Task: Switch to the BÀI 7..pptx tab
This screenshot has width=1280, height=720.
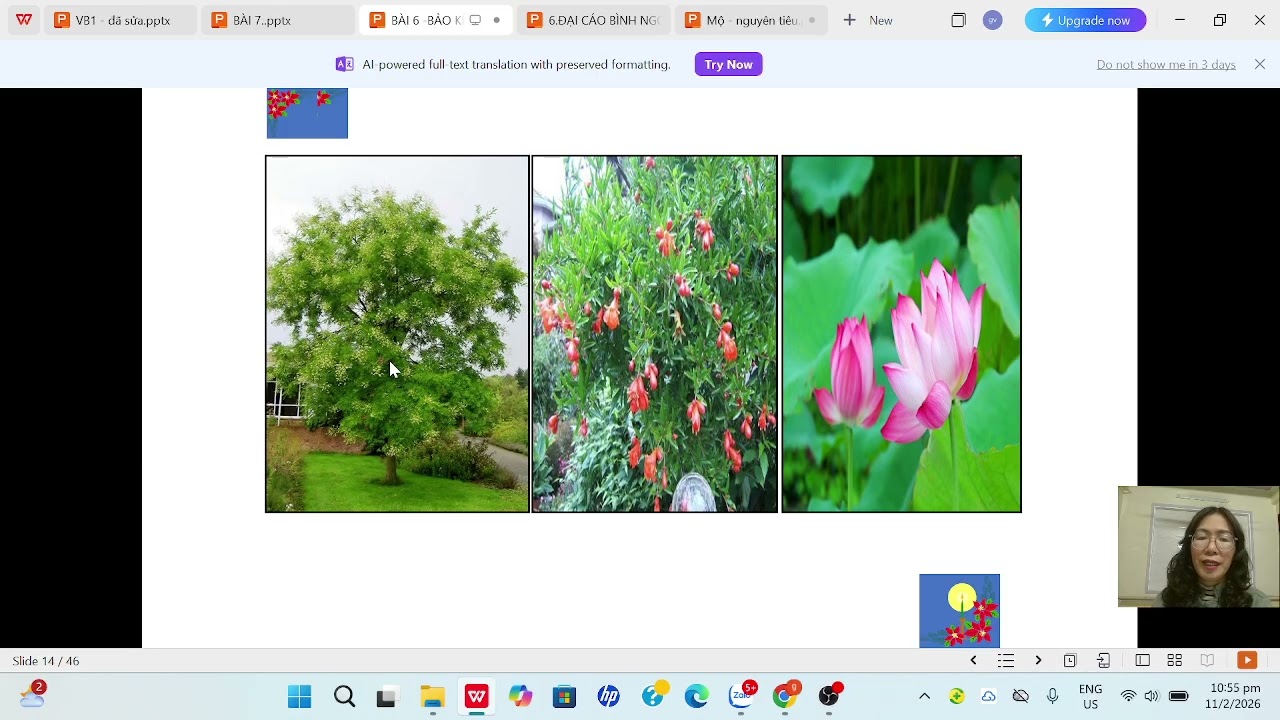Action: 277,20
